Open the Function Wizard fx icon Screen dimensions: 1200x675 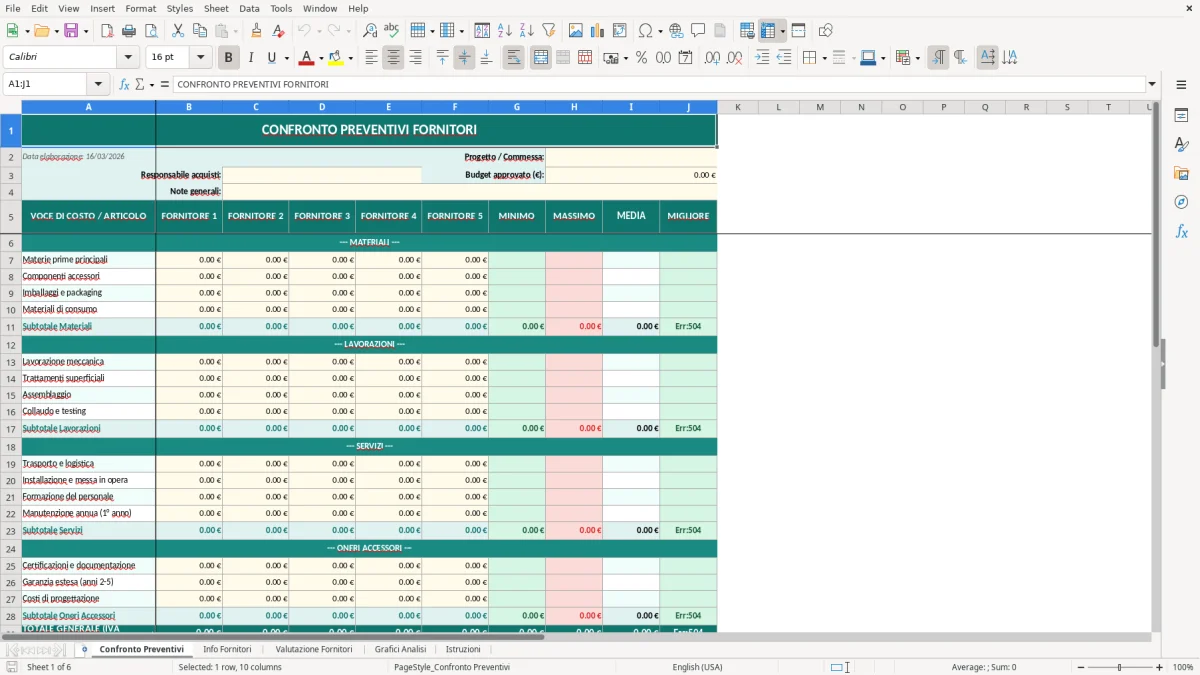pyautogui.click(x=125, y=84)
